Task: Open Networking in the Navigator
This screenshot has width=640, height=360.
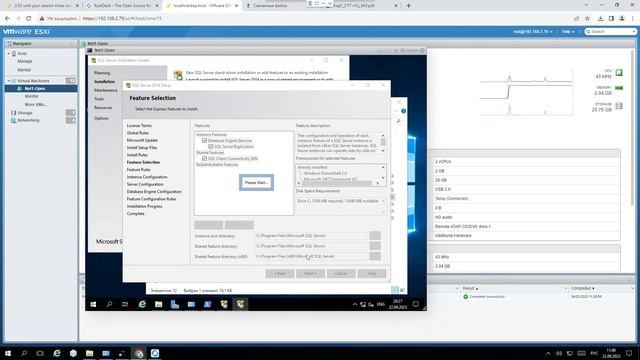Action: click(28, 120)
